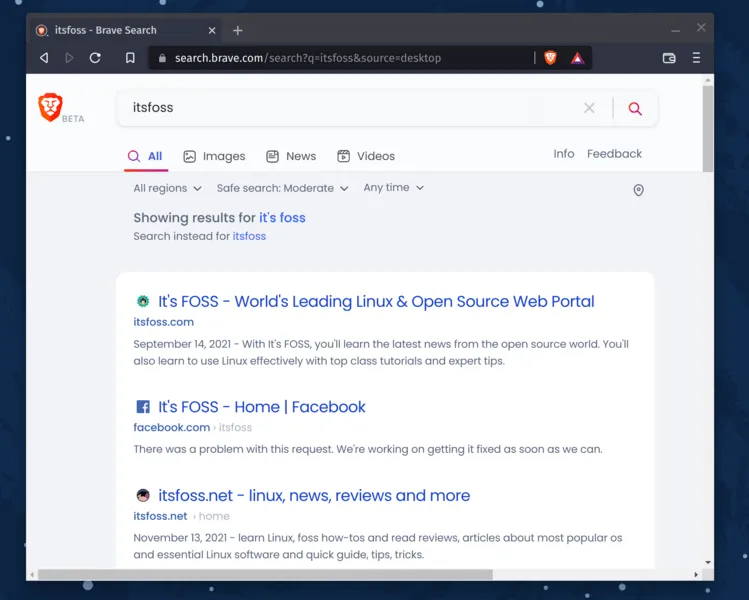Clear the search query with the X
This screenshot has height=600, width=749.
589,108
